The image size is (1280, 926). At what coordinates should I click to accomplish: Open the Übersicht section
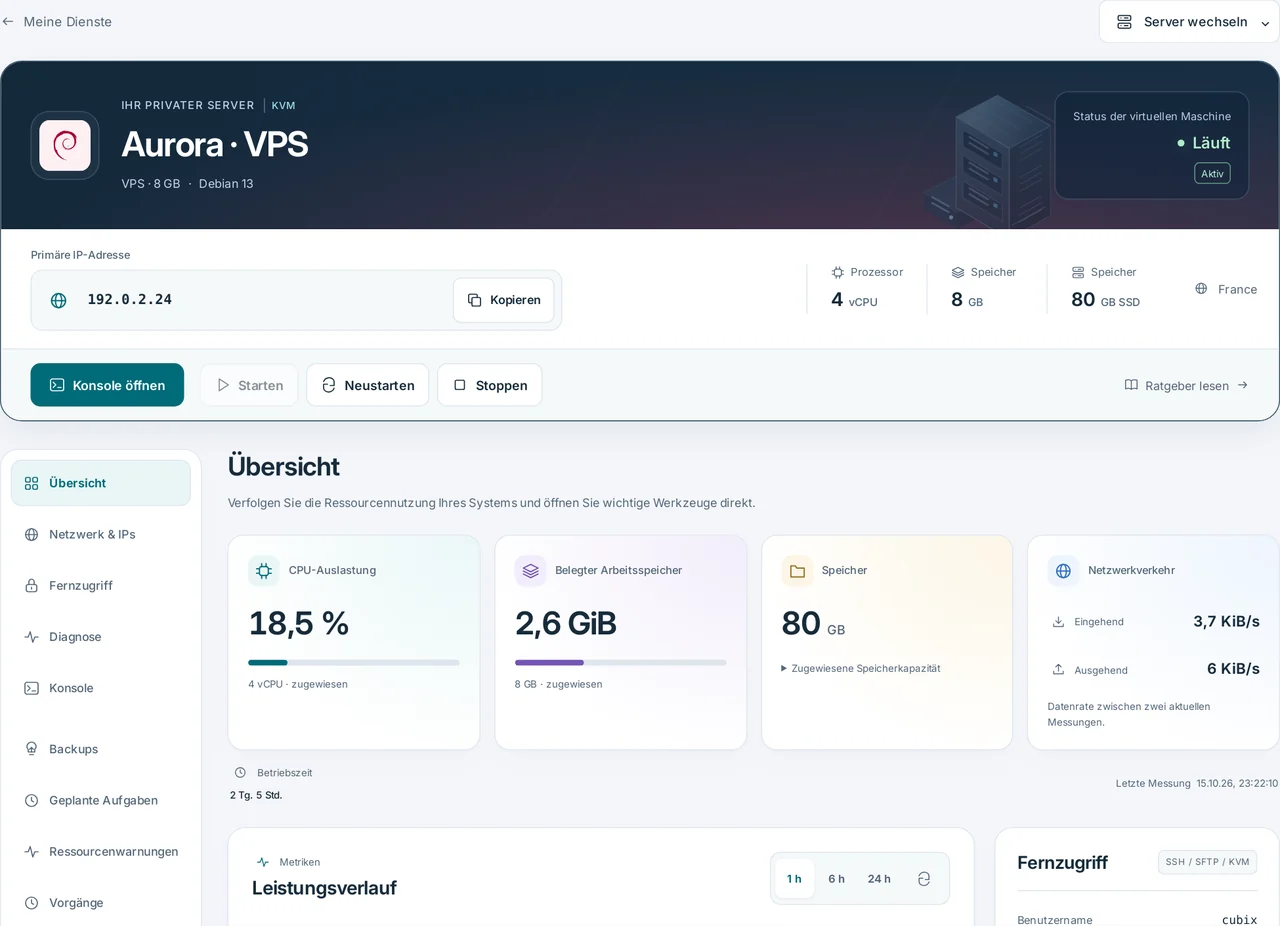pyautogui.click(x=101, y=483)
